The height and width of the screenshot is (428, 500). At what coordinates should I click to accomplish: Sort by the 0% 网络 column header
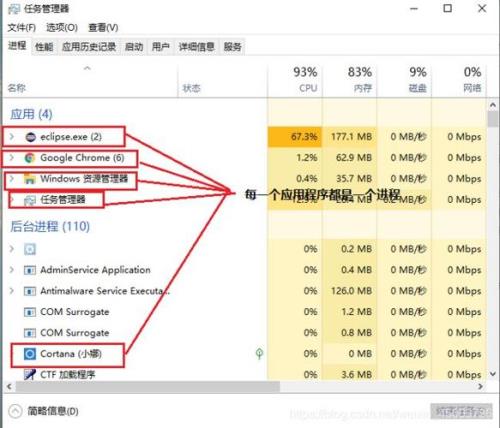point(459,81)
